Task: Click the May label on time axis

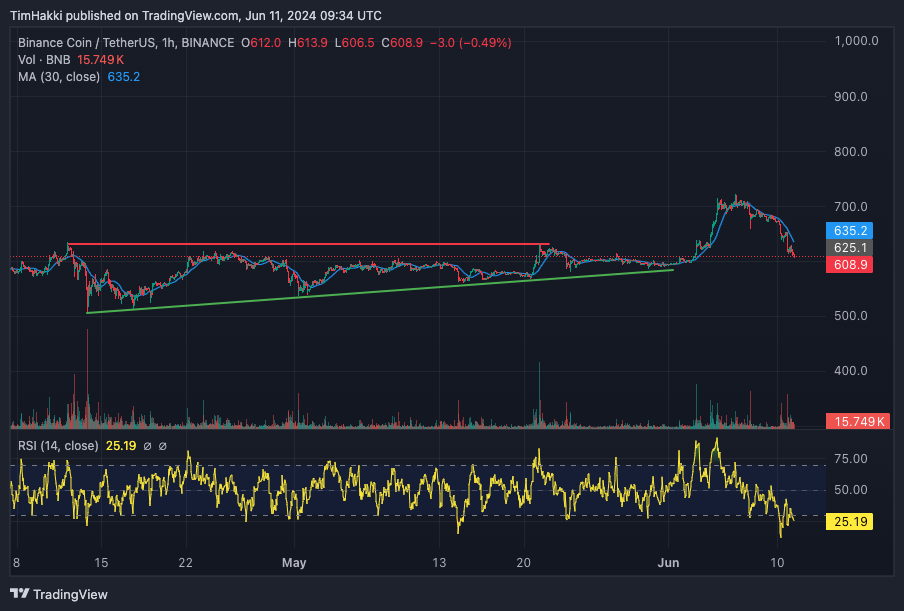Action: point(294,563)
